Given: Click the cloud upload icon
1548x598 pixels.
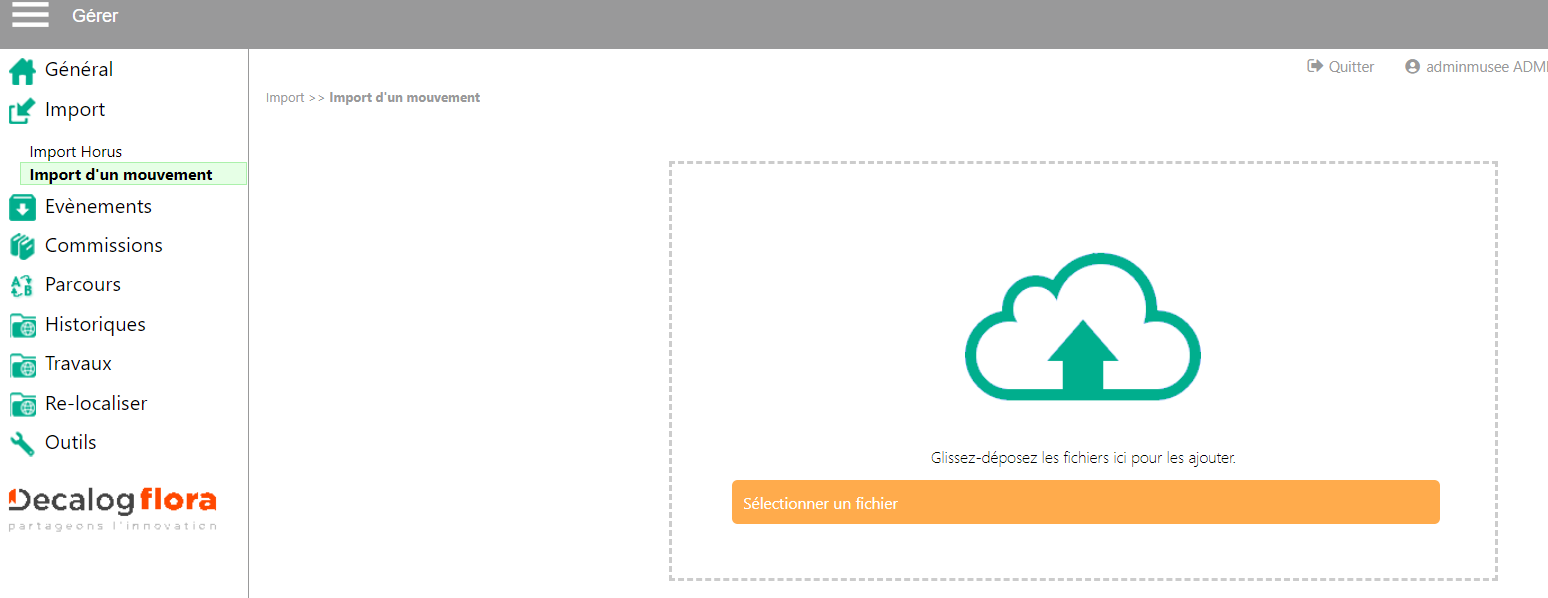Looking at the screenshot, I should [x=1082, y=327].
